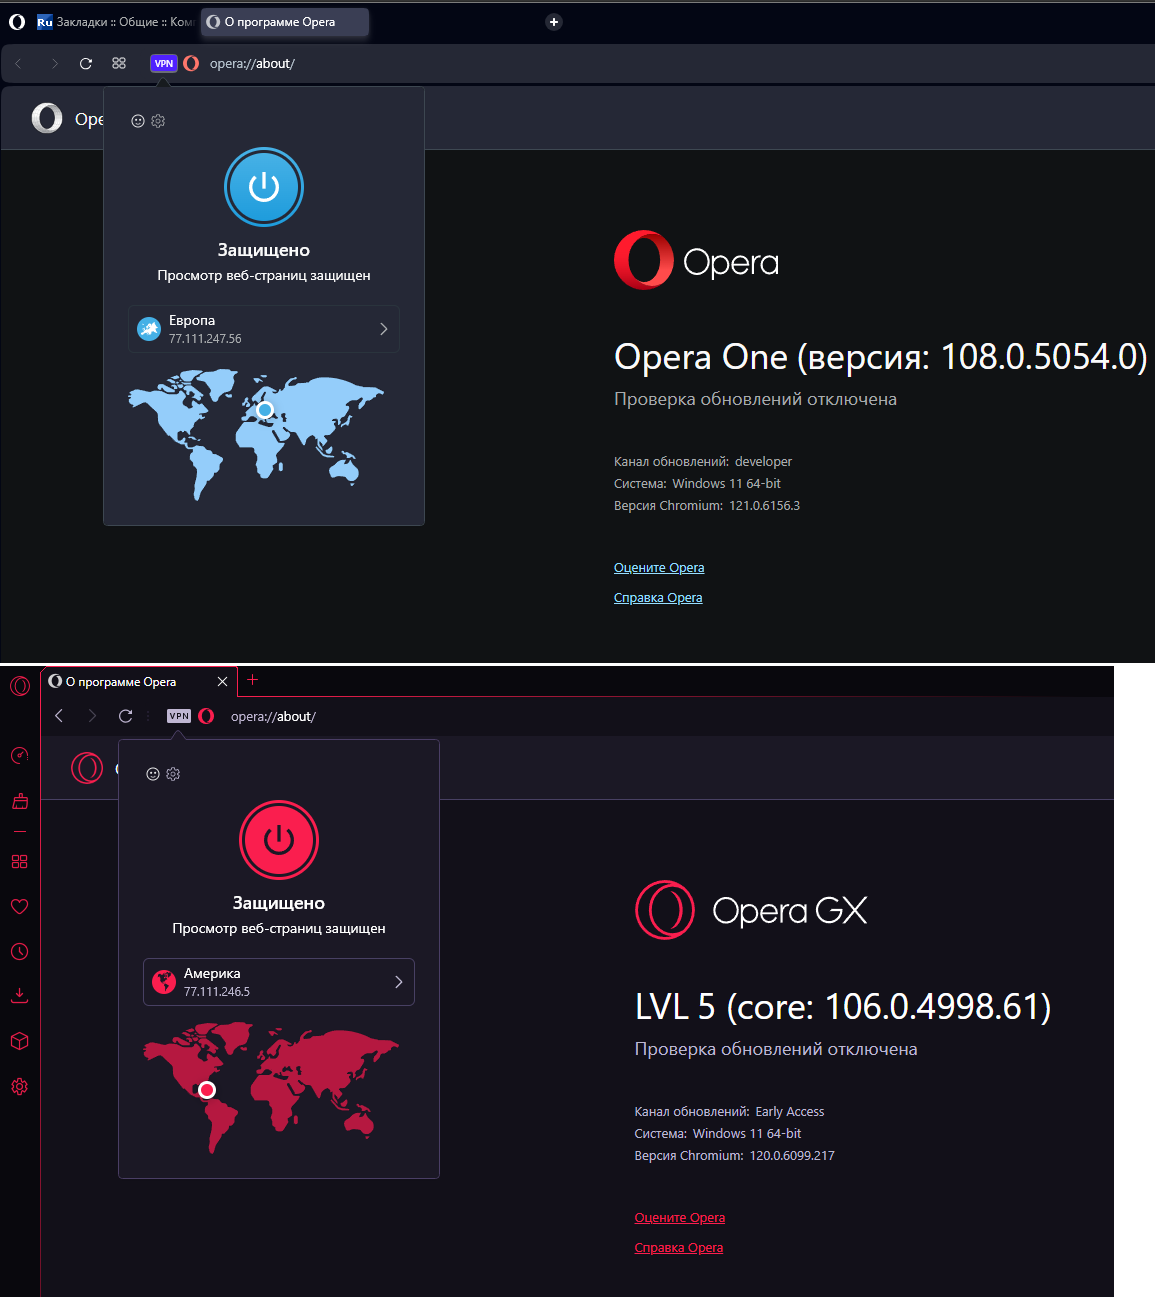Toggle the gray VPN badge in Opera GX
This screenshot has height=1300, width=1155.
pyautogui.click(x=179, y=716)
